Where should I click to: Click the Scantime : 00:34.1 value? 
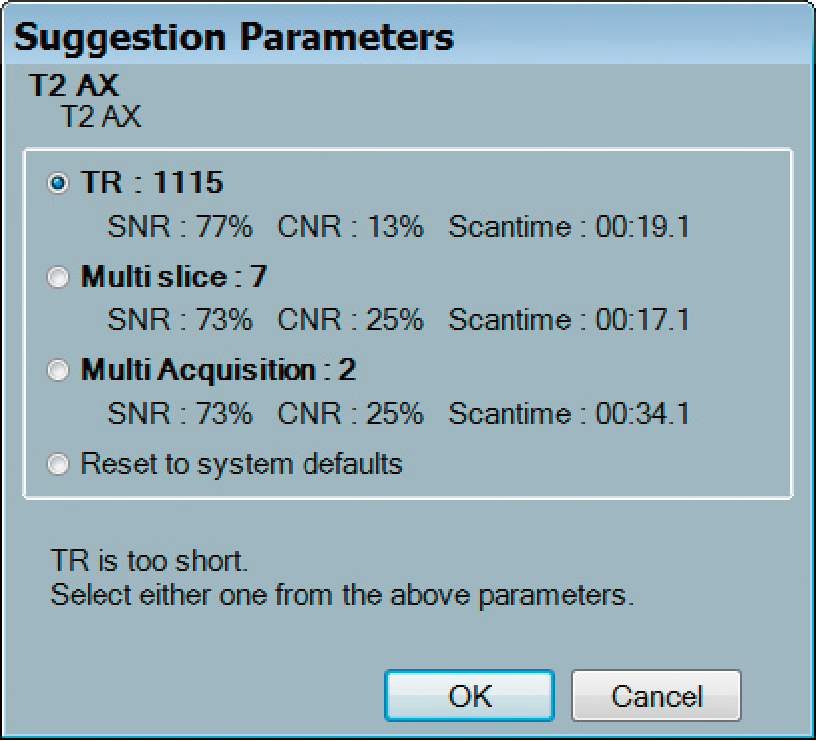tap(569, 413)
